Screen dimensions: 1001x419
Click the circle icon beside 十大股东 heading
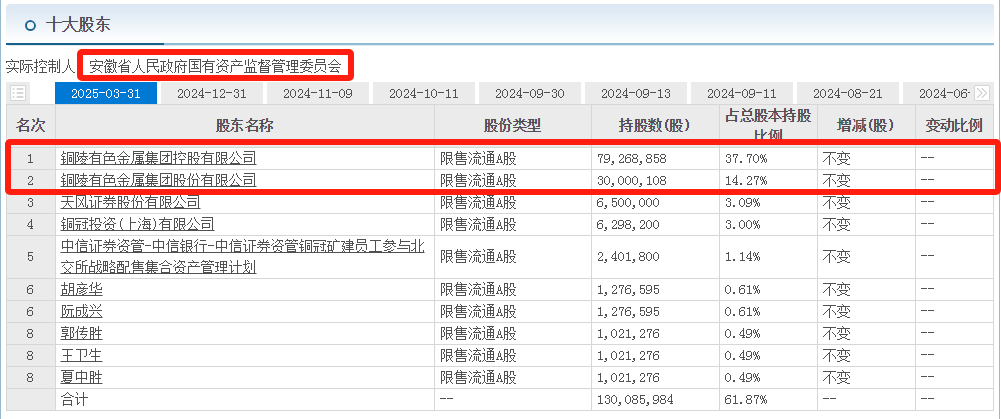pyautogui.click(x=29, y=26)
